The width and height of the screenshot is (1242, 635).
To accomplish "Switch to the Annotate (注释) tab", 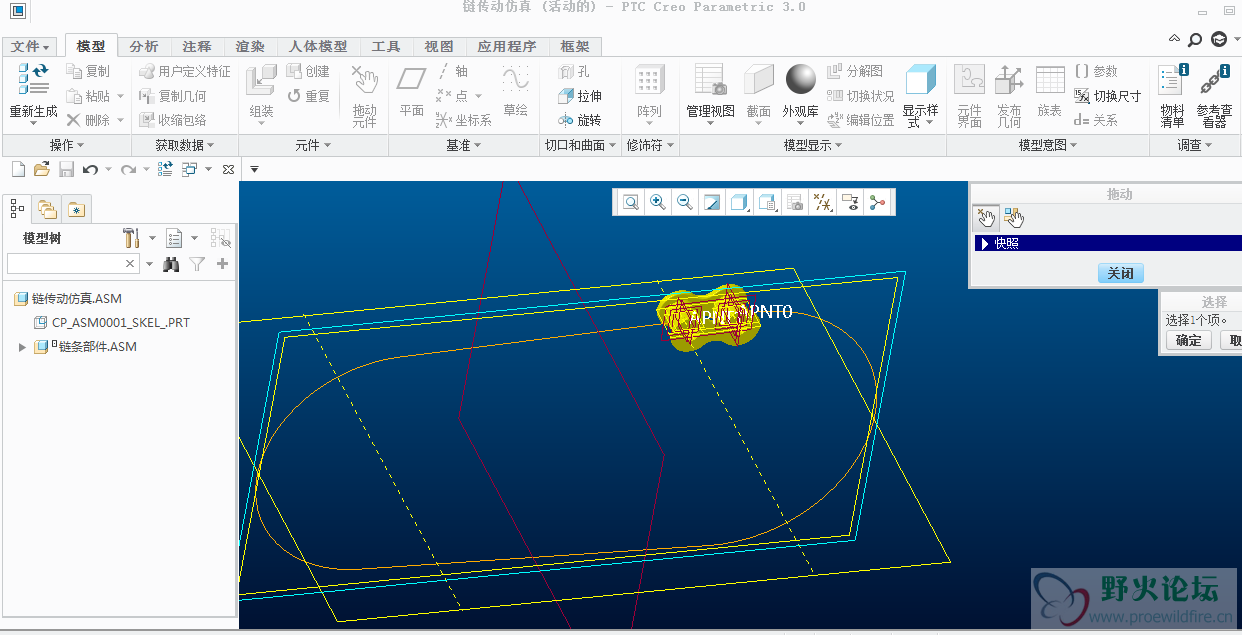I will click(x=197, y=47).
